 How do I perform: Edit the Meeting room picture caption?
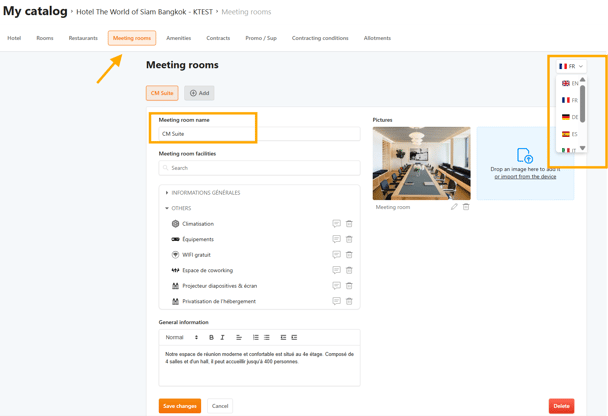[454, 207]
